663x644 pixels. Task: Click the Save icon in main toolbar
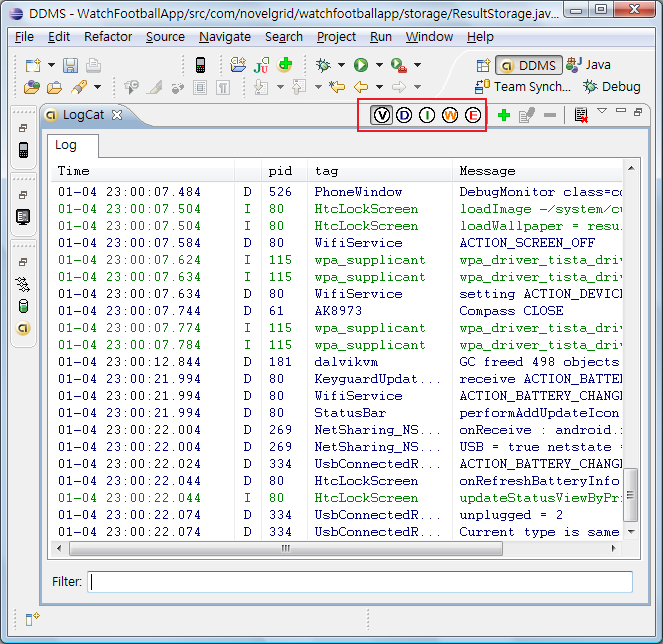point(70,65)
